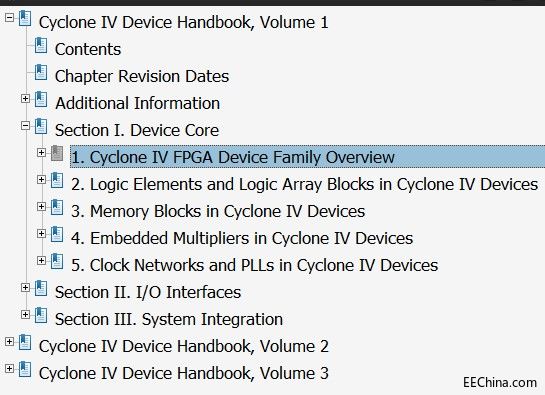Image resolution: width=545 pixels, height=395 pixels.
Task: Click the Contents bookmark icon
Action: [x=41, y=46]
